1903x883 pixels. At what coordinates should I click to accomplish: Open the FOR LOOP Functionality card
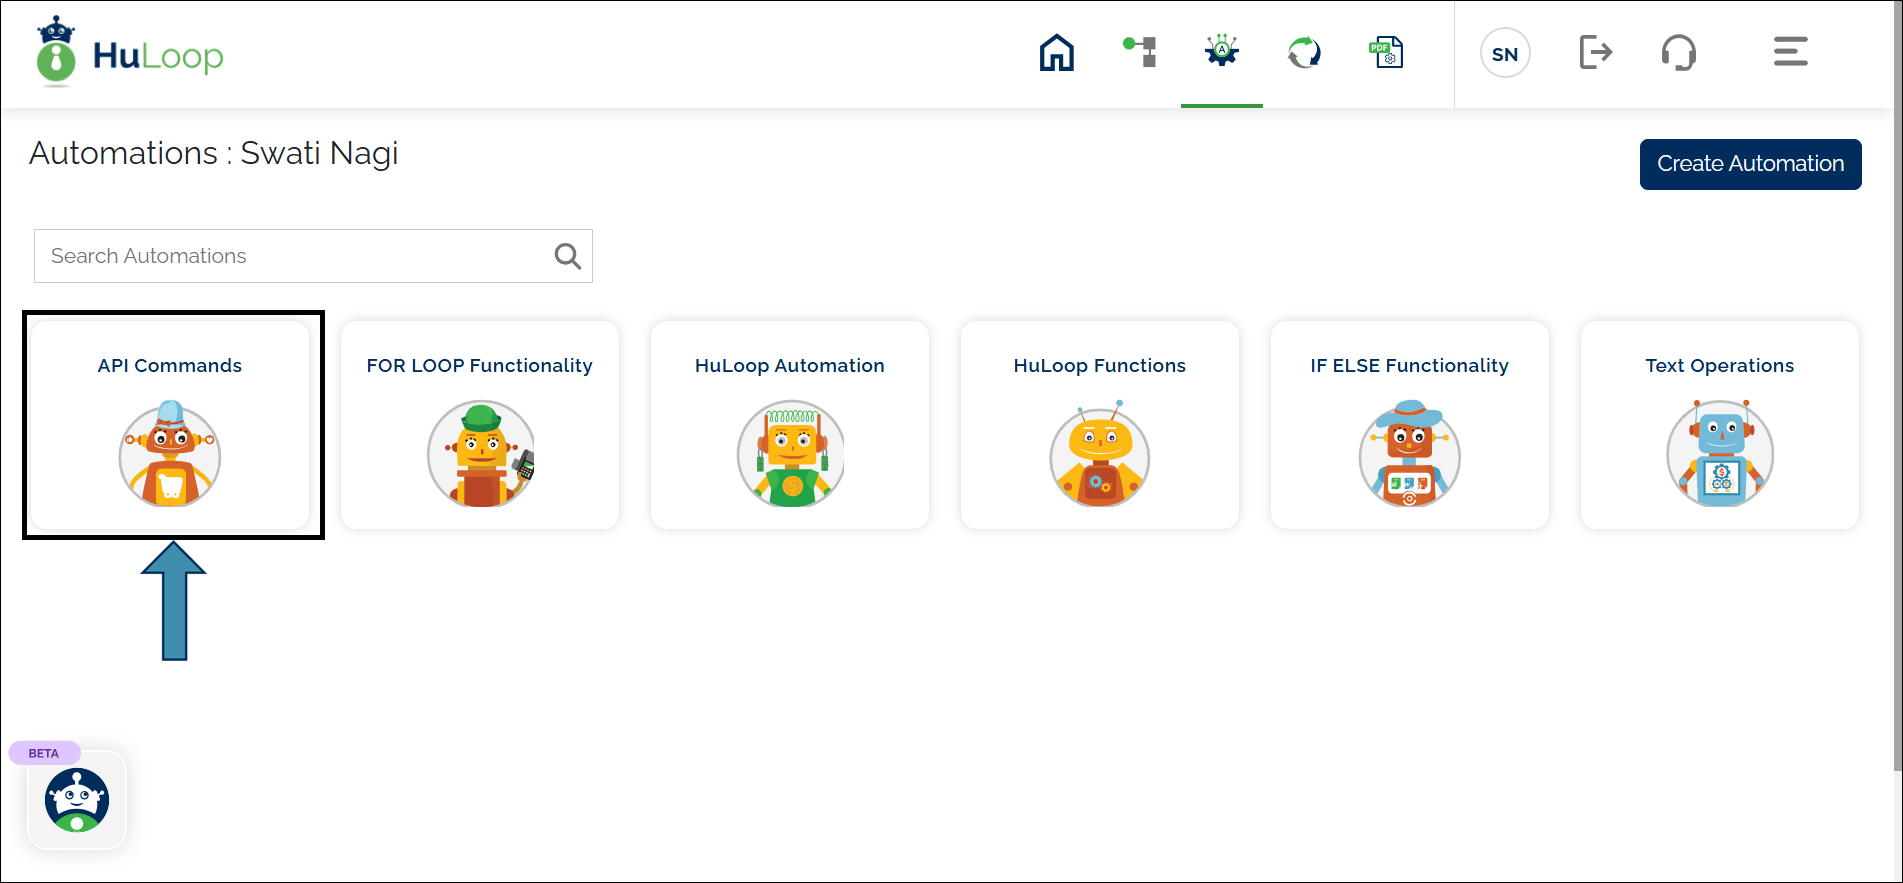click(480, 425)
